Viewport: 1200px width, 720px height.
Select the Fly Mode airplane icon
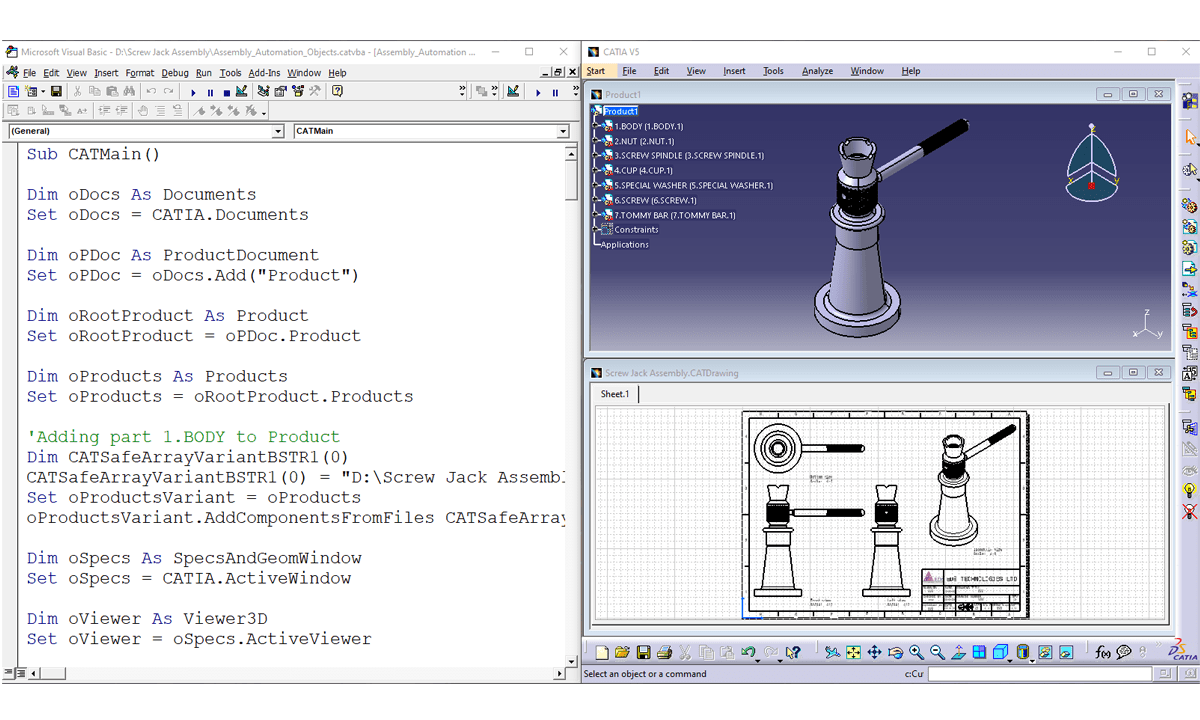[x=831, y=652]
